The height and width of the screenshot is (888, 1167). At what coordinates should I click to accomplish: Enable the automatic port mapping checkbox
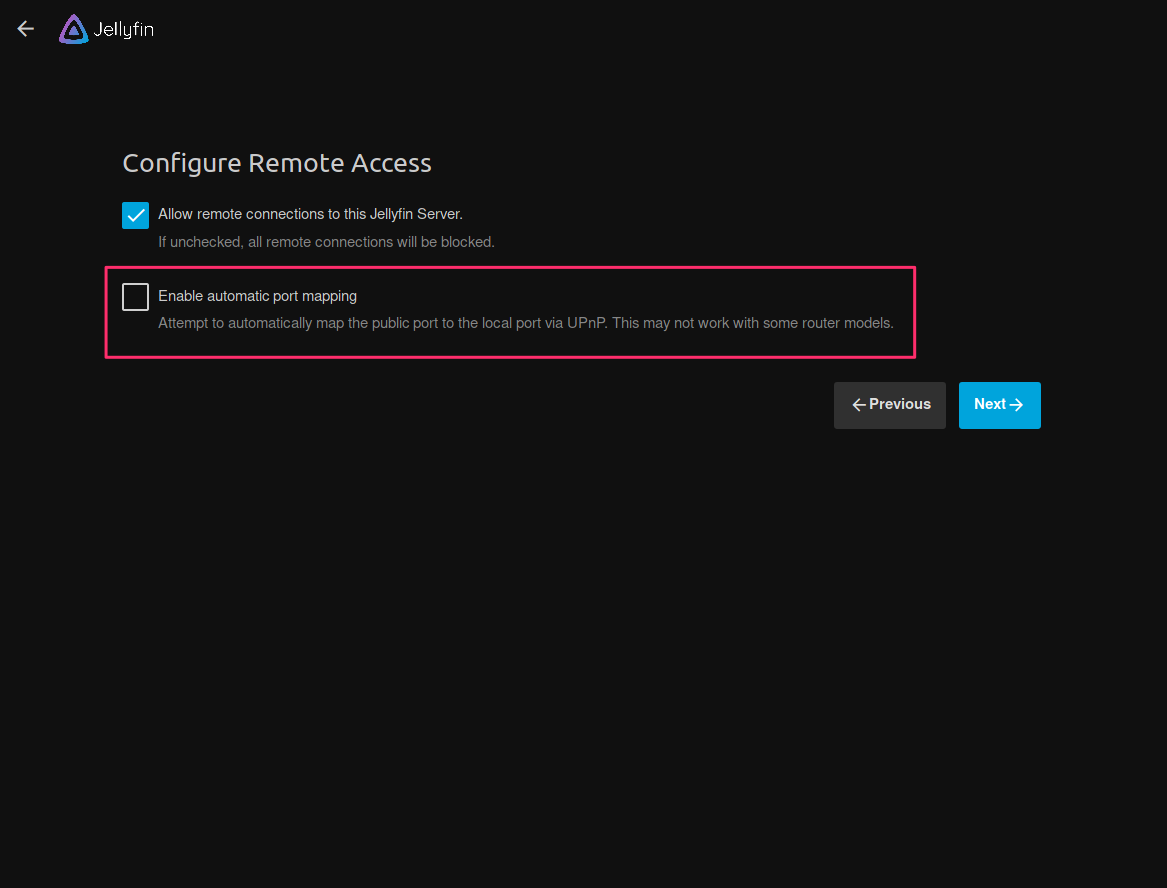pyautogui.click(x=135, y=297)
